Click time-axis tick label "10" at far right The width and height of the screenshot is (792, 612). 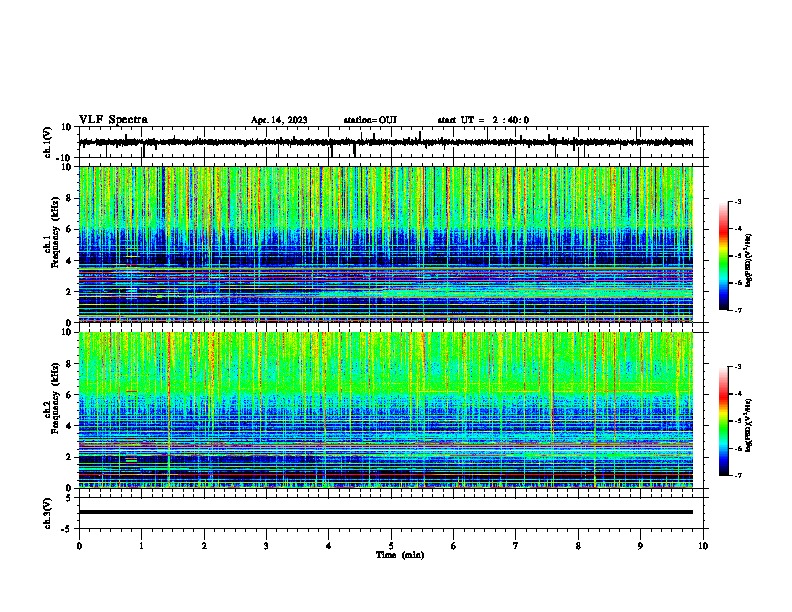[x=703, y=546]
